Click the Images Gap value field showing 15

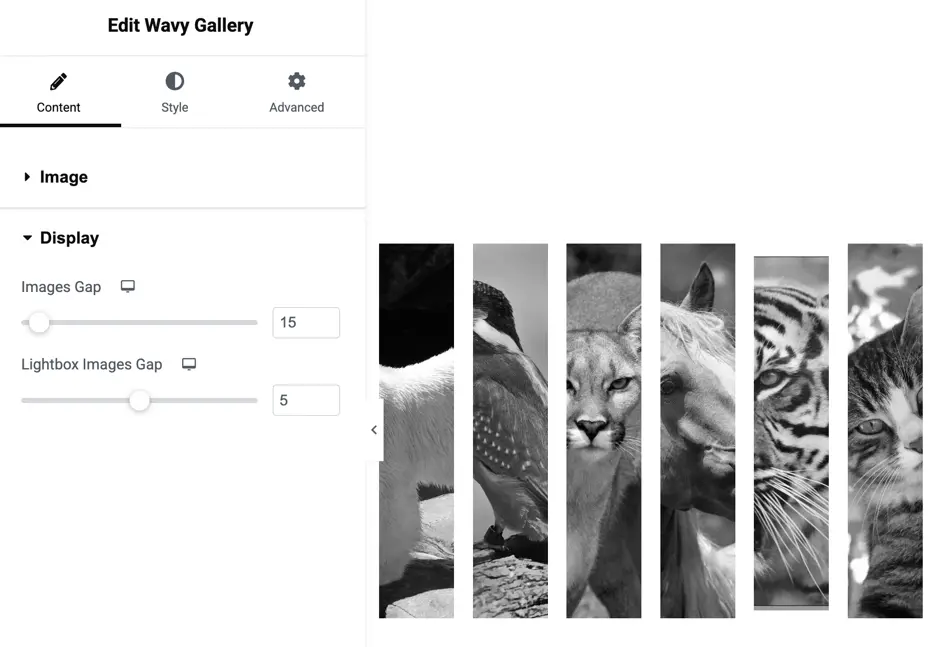pyautogui.click(x=306, y=322)
